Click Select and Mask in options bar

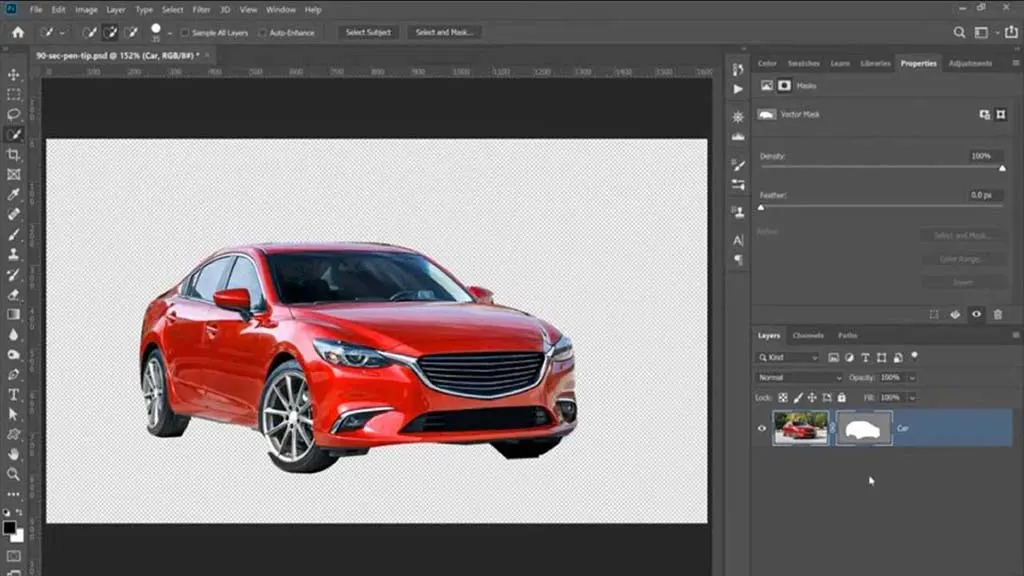coord(444,32)
